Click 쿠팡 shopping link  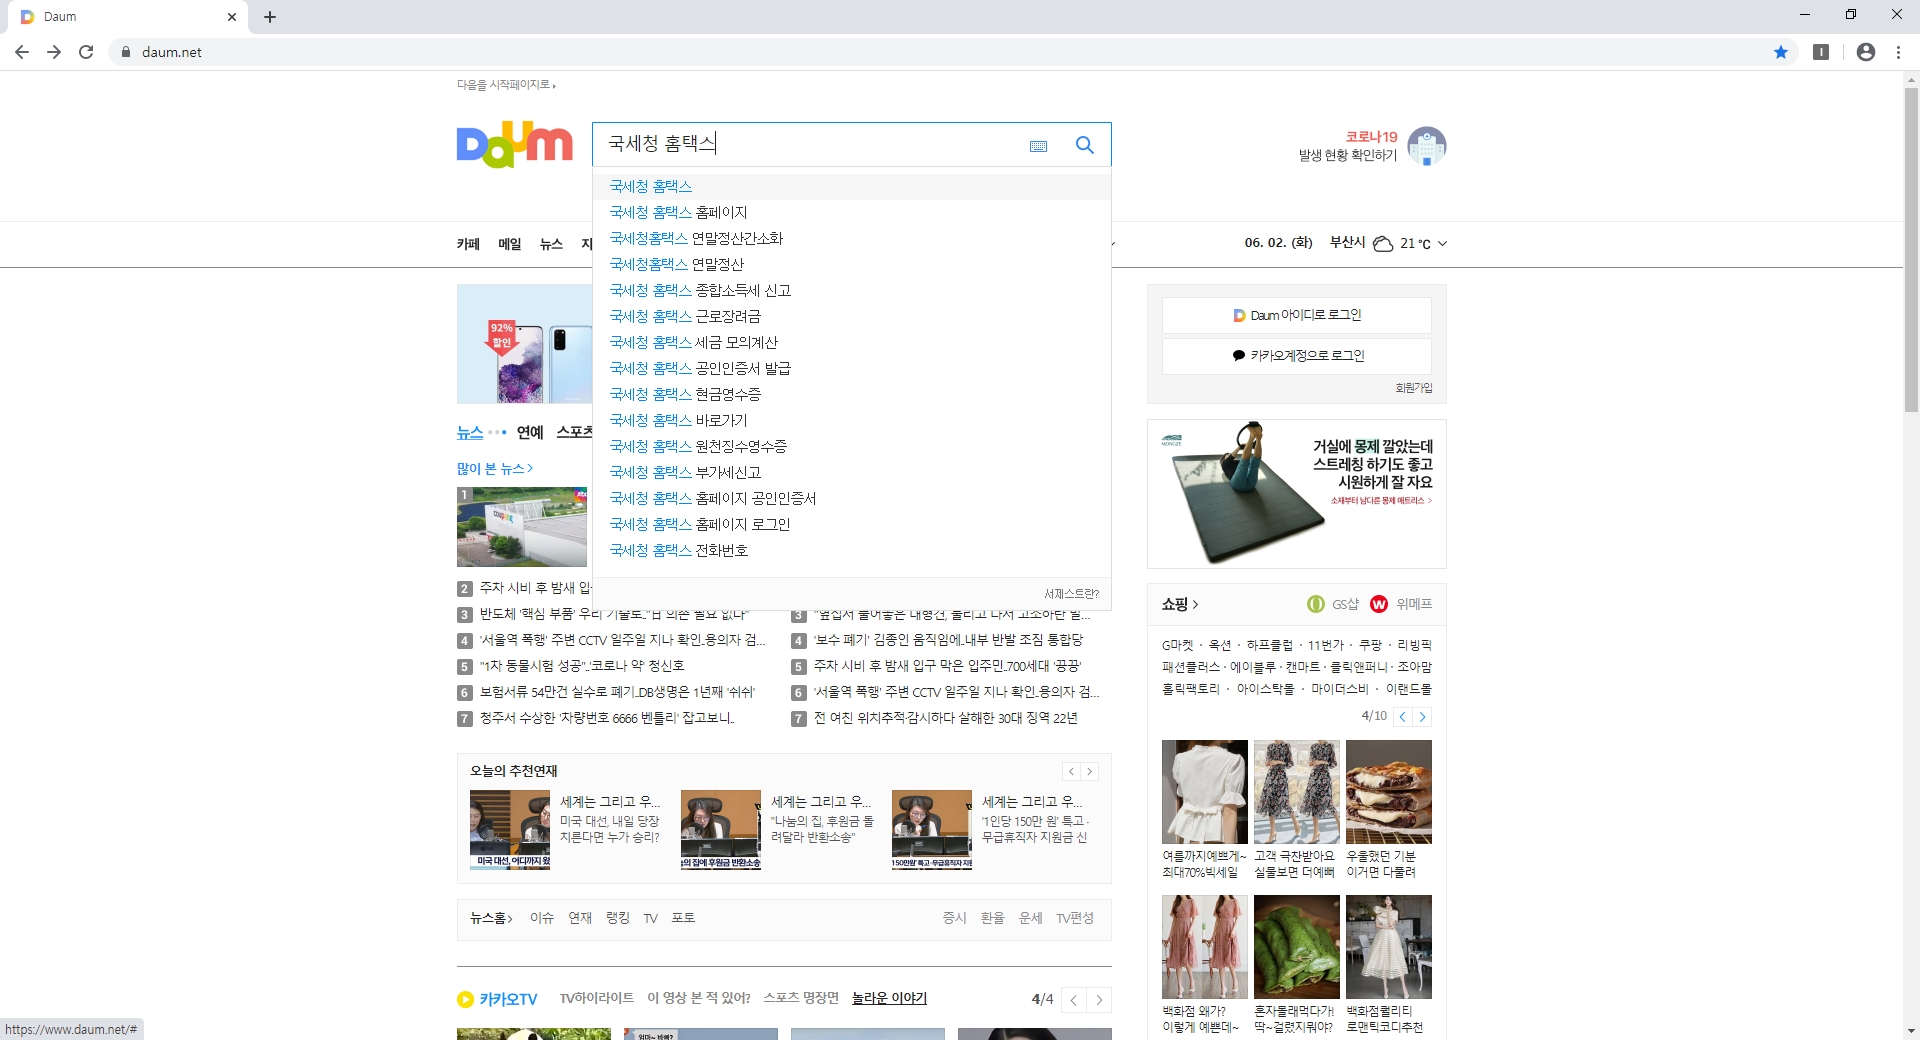(1371, 646)
